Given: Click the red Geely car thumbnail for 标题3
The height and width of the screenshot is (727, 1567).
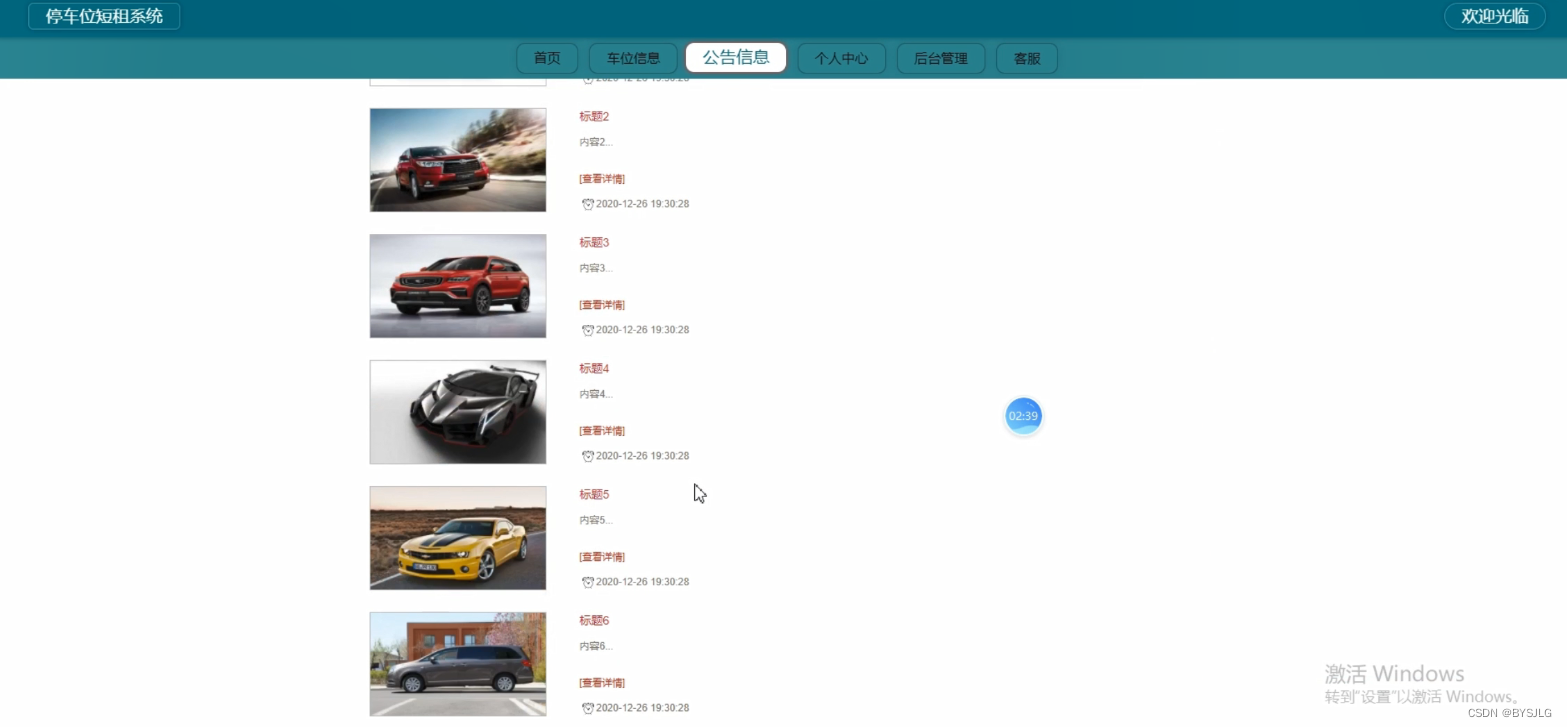Looking at the screenshot, I should pos(458,286).
